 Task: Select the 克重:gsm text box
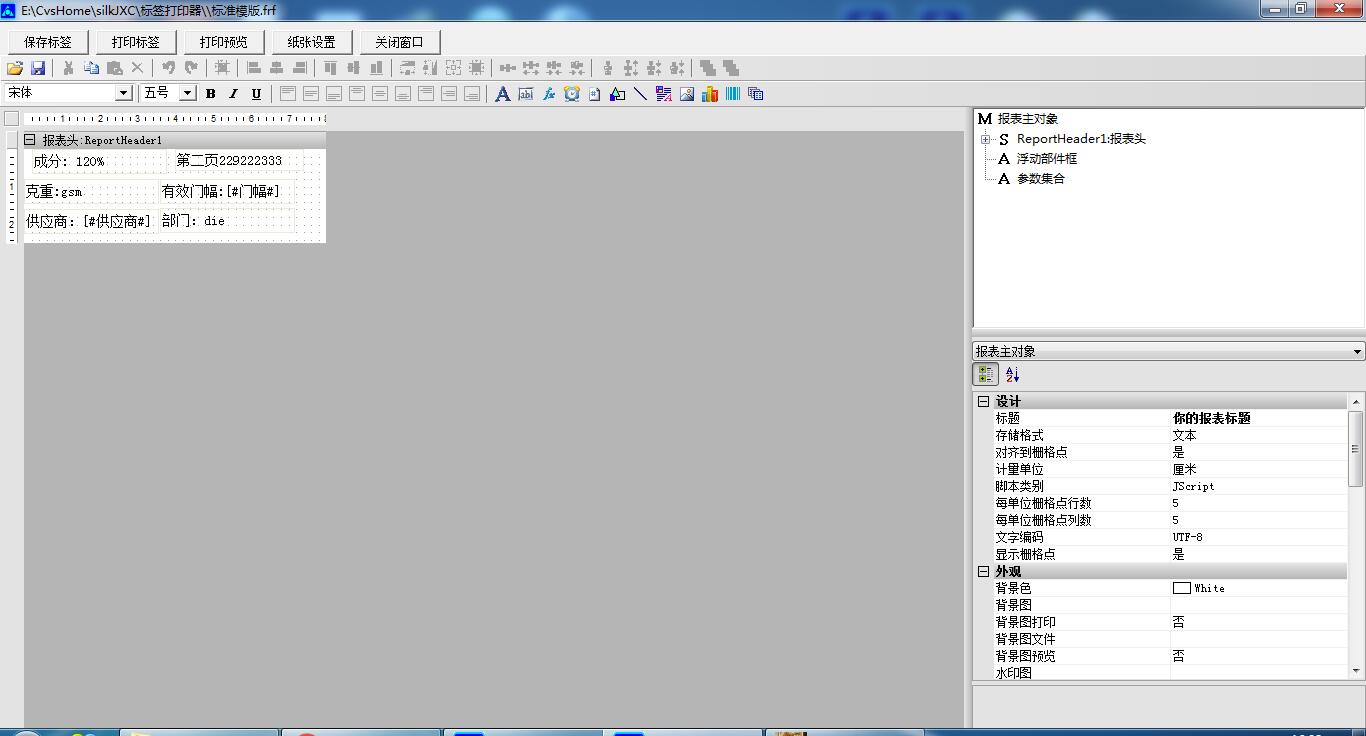pyautogui.click(x=90, y=191)
